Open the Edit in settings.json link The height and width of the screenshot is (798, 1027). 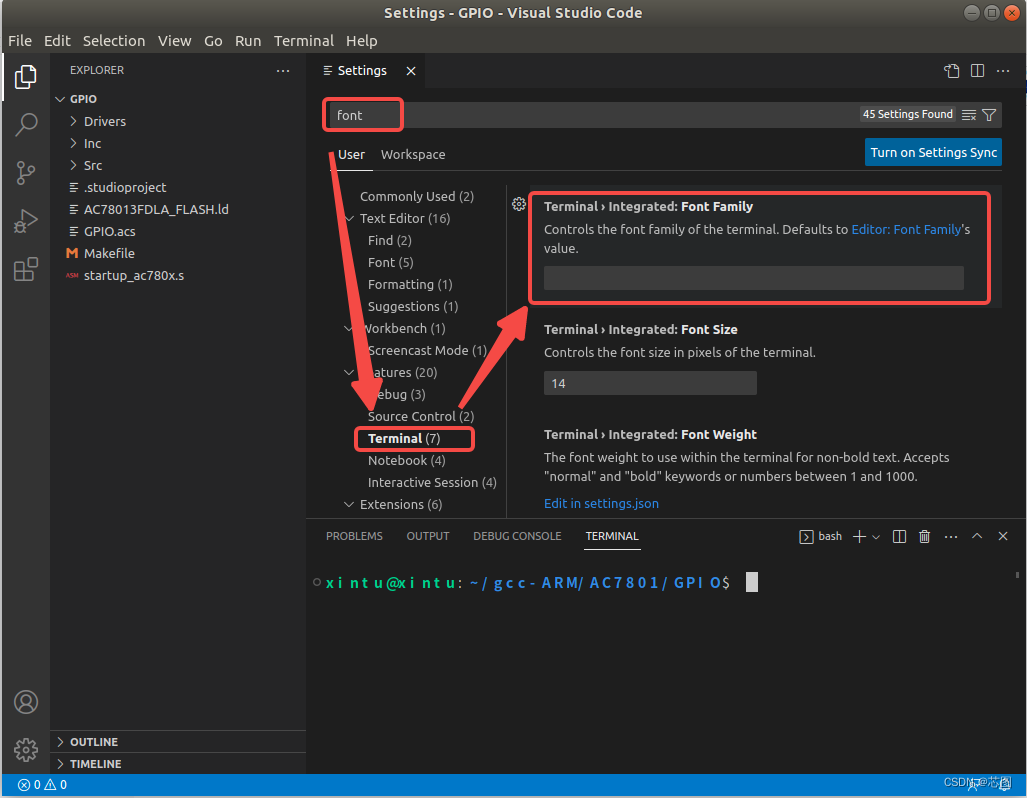click(601, 503)
